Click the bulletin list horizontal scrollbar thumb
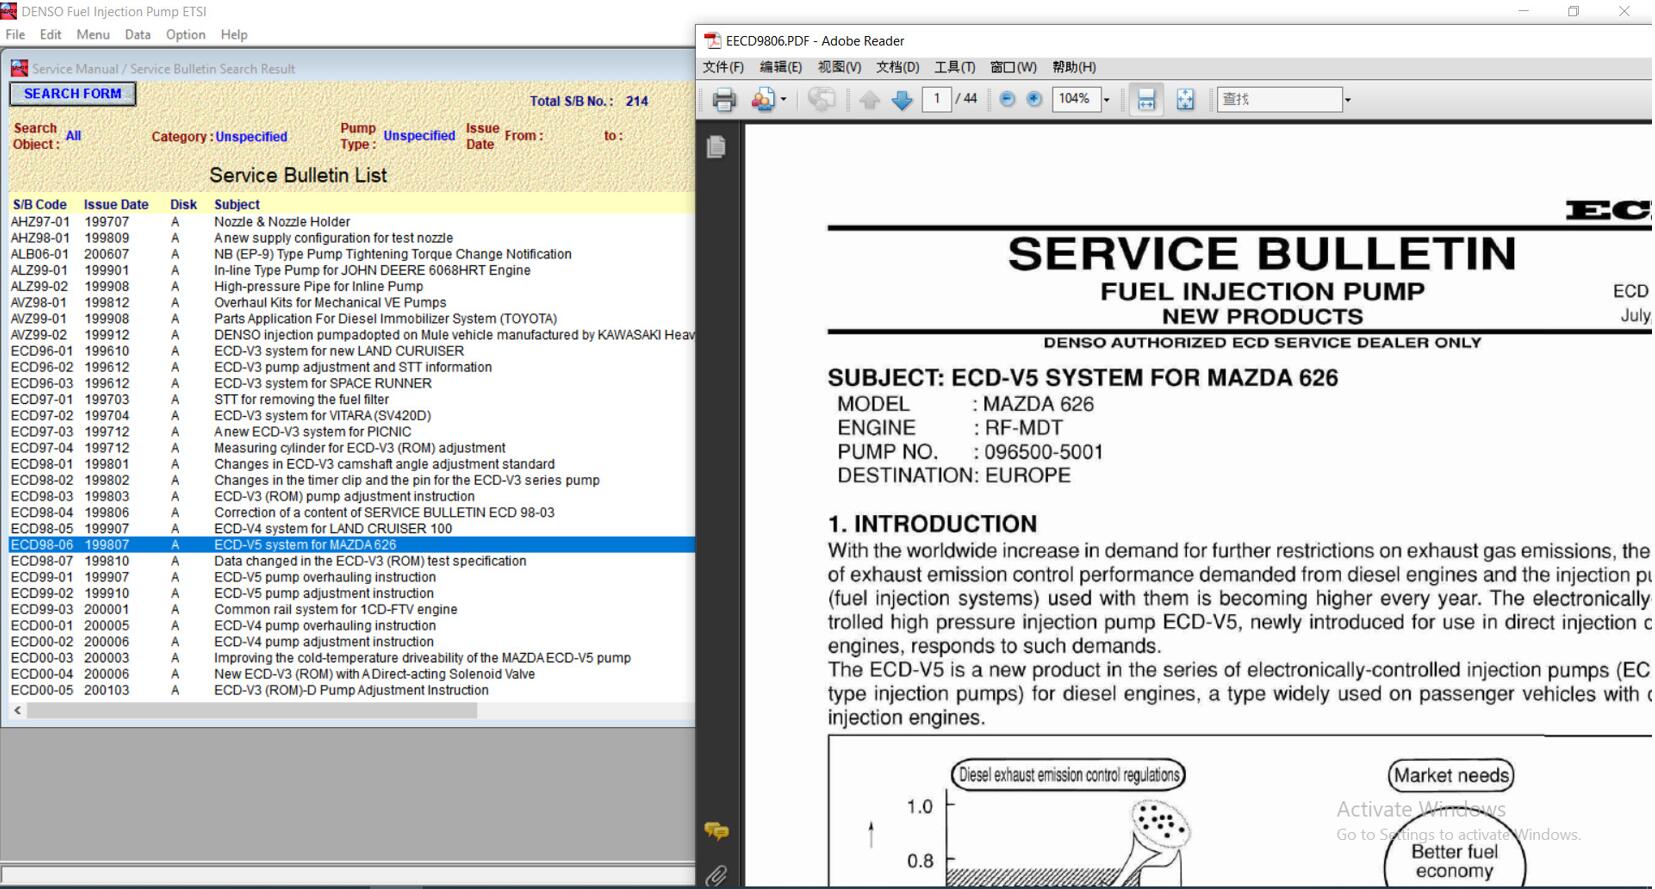Viewport: 1655px width, 889px height. 252,710
